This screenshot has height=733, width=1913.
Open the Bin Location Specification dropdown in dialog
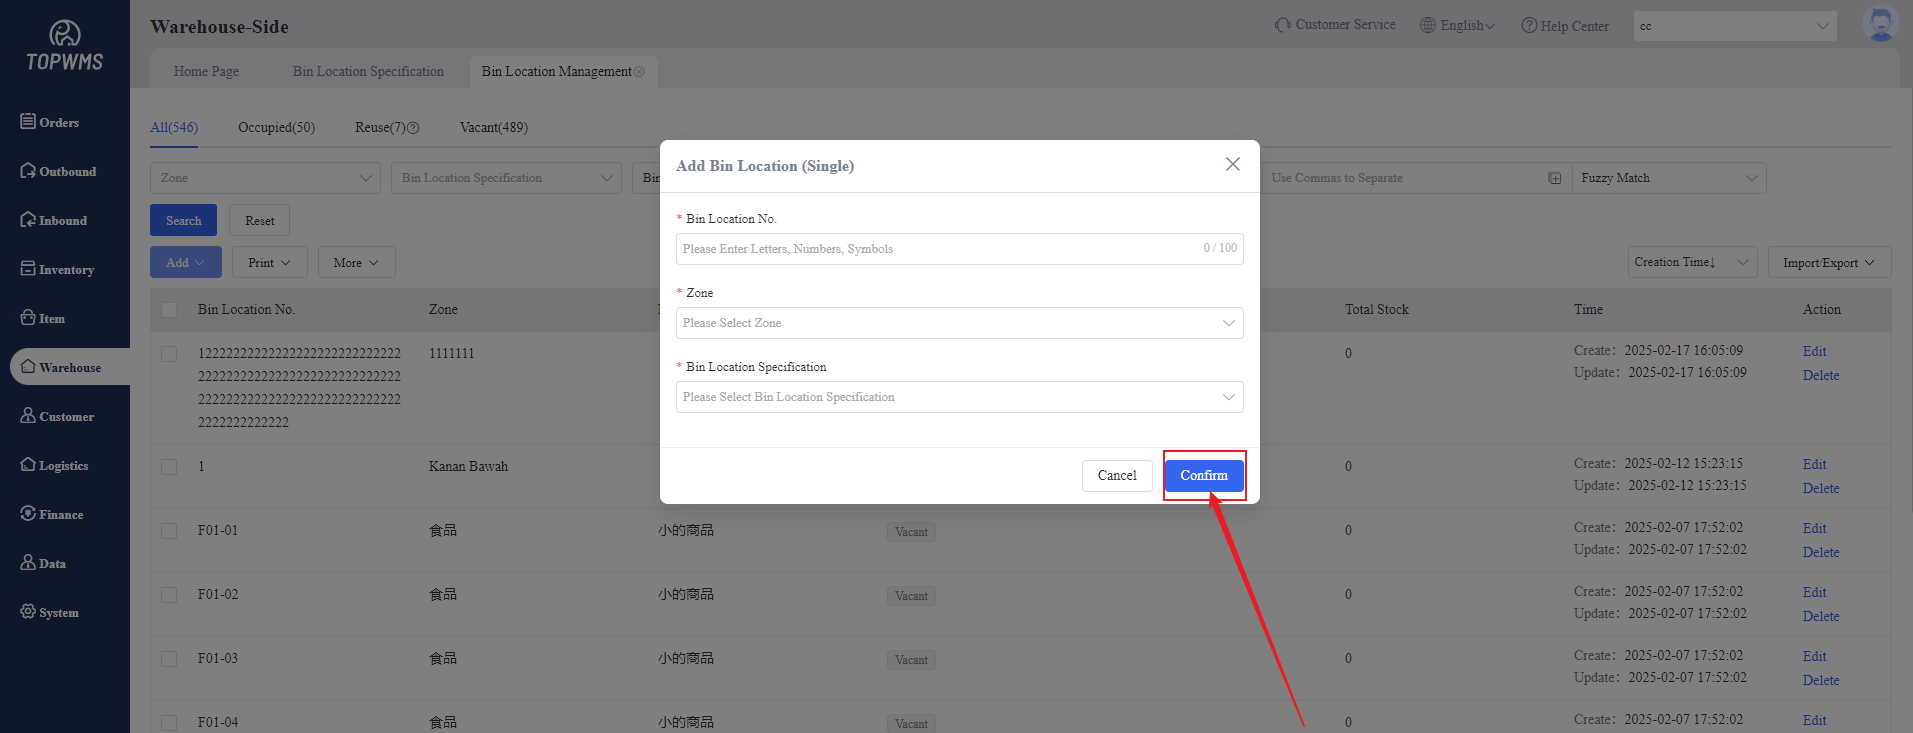tap(959, 397)
